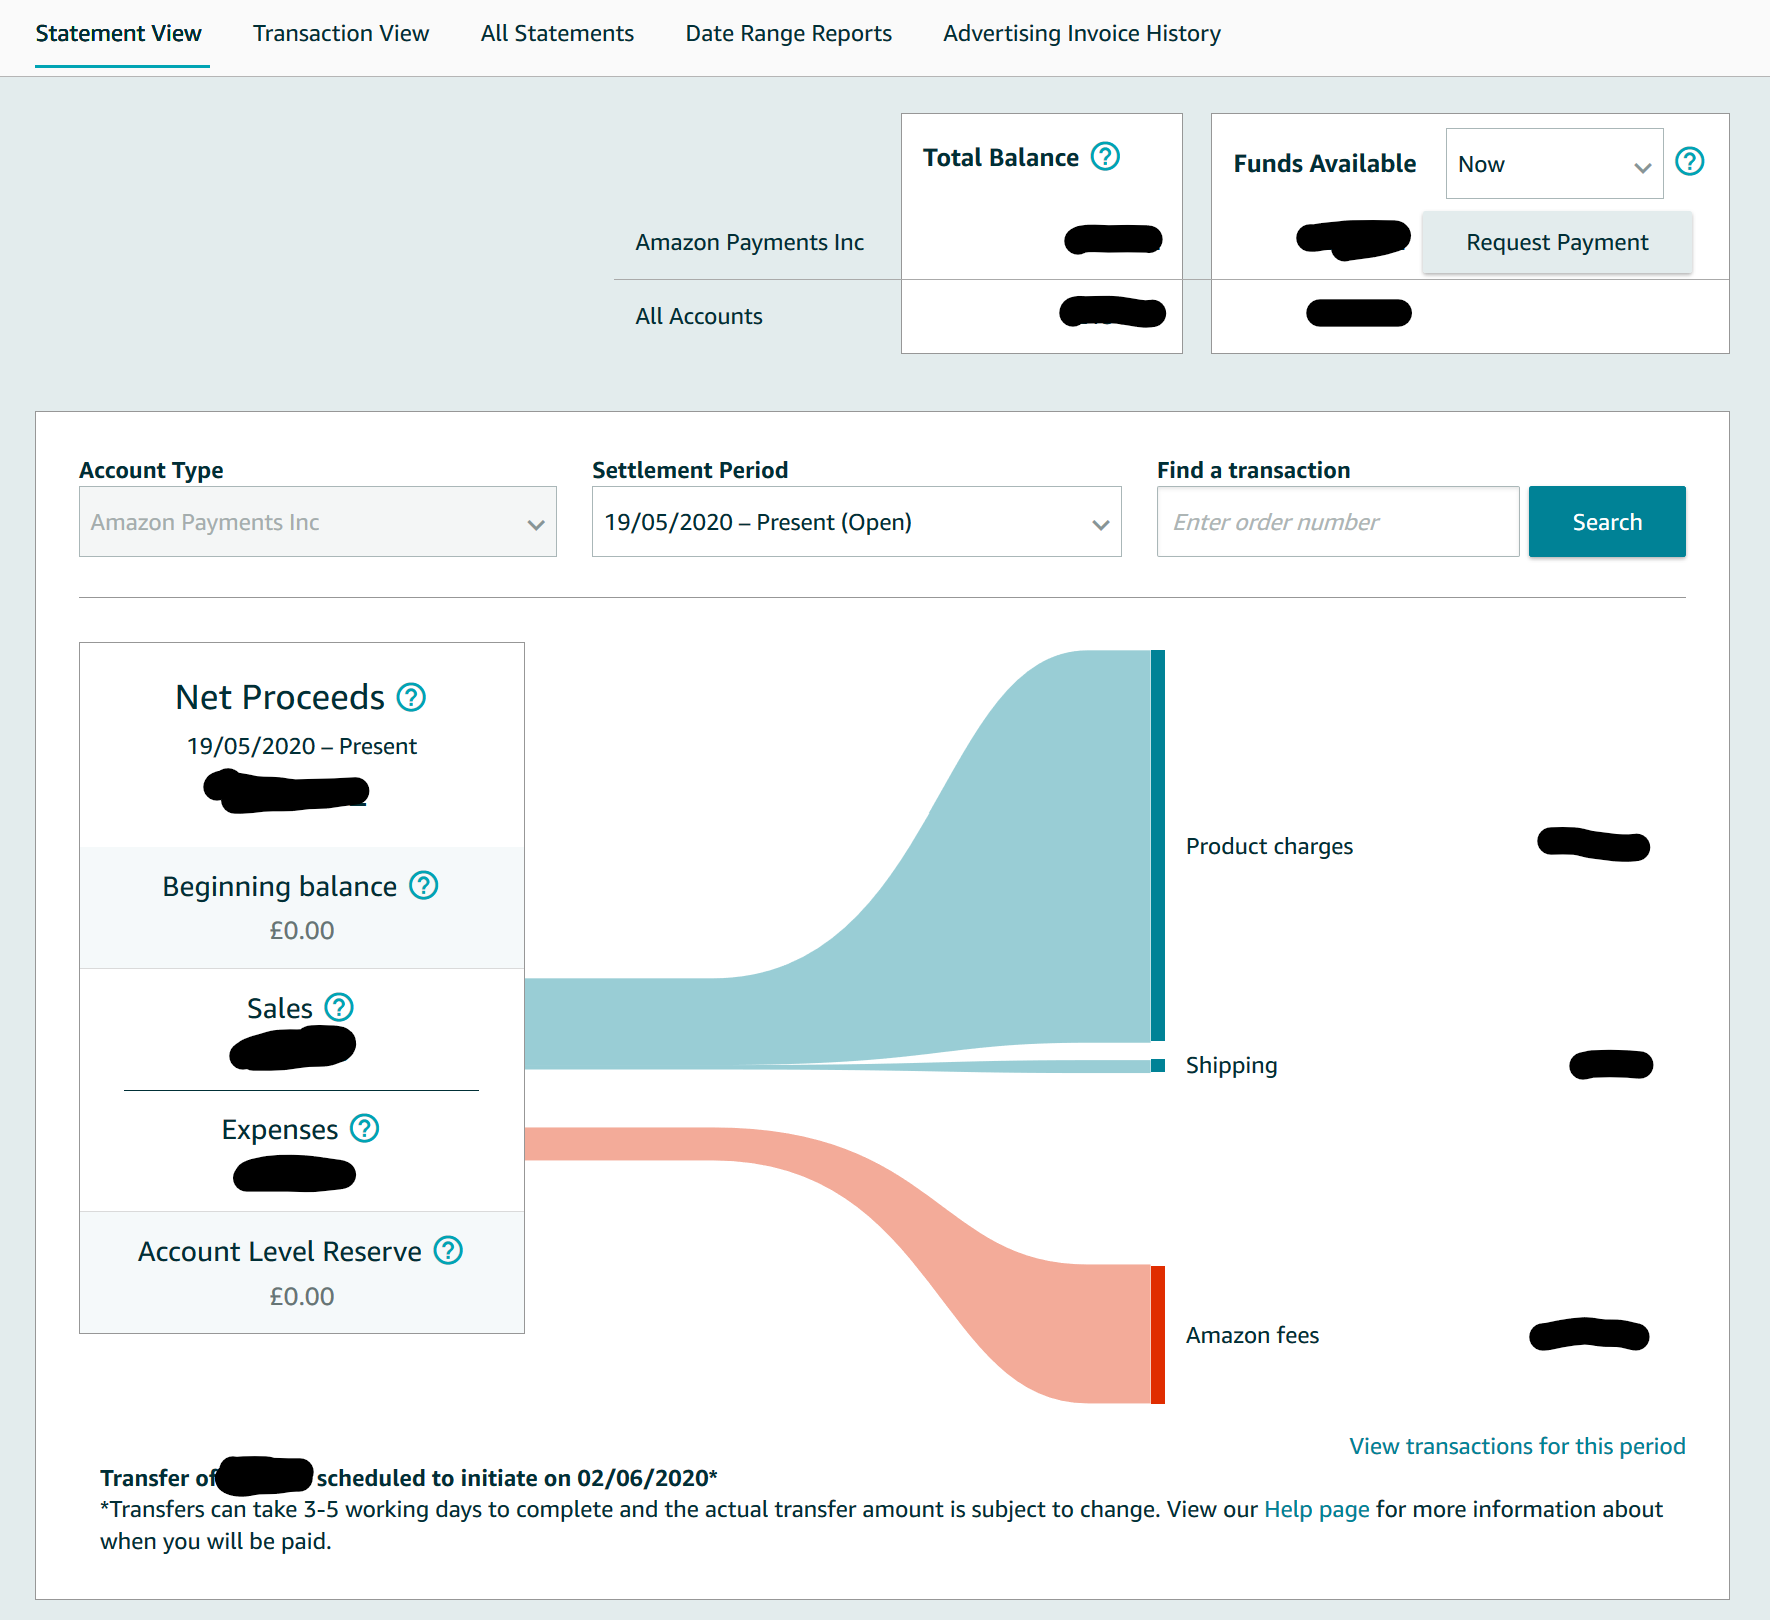Click the Product charges teal bar
Screen dimensions: 1770x1620
coord(1158,846)
